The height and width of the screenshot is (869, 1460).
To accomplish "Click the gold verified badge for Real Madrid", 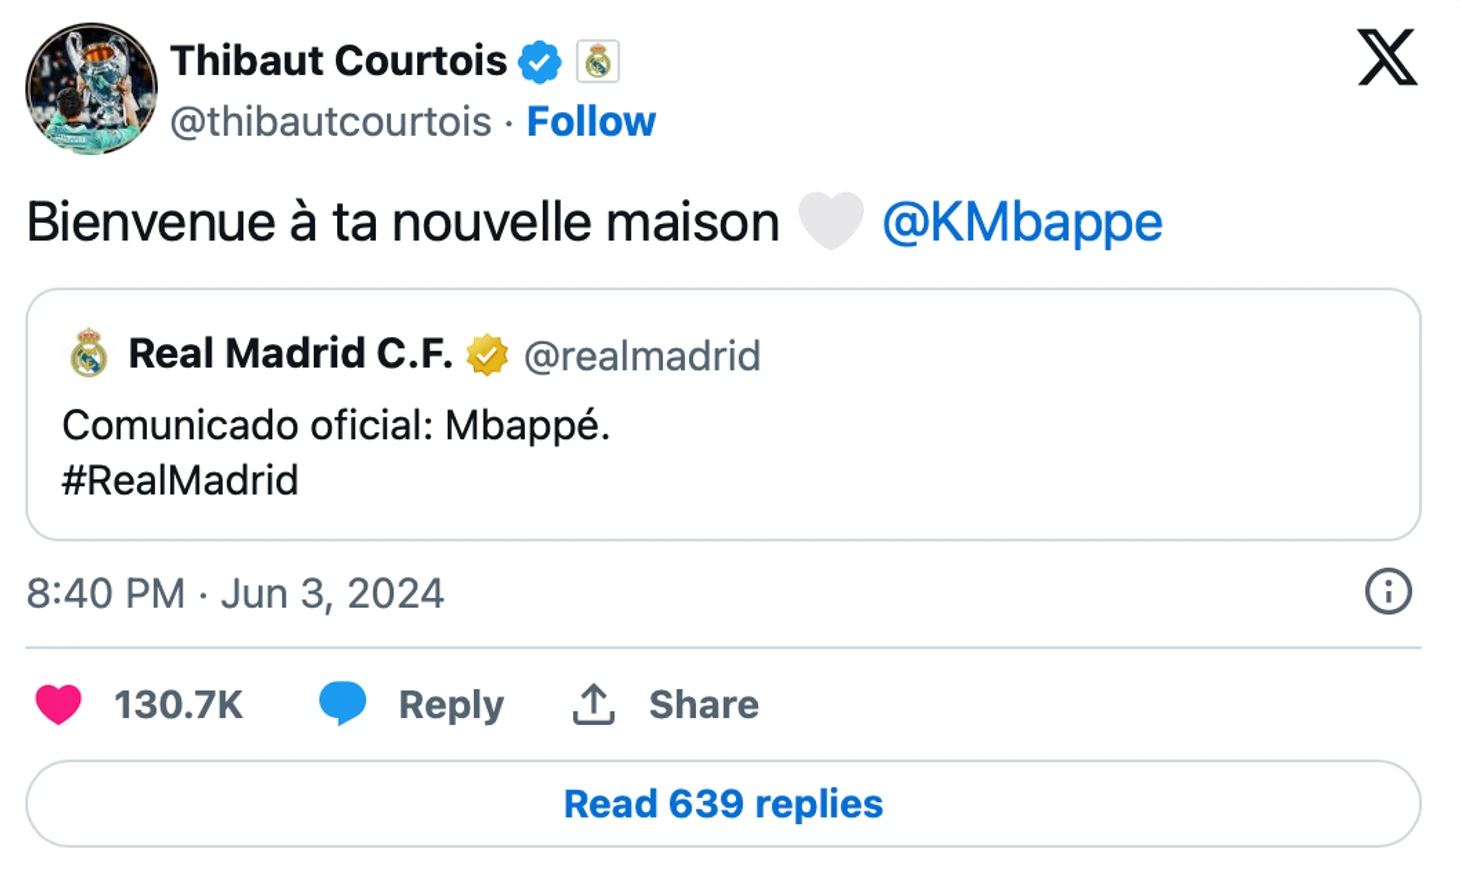I will point(487,355).
